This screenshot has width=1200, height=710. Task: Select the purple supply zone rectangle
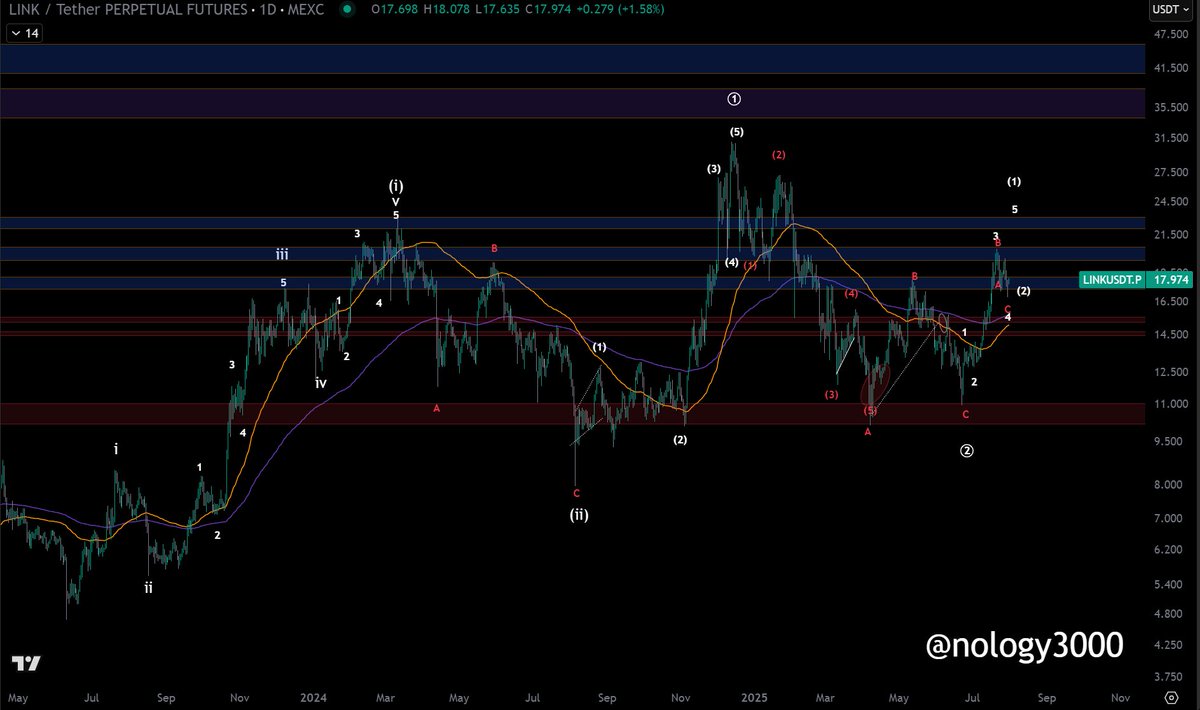pos(572,103)
